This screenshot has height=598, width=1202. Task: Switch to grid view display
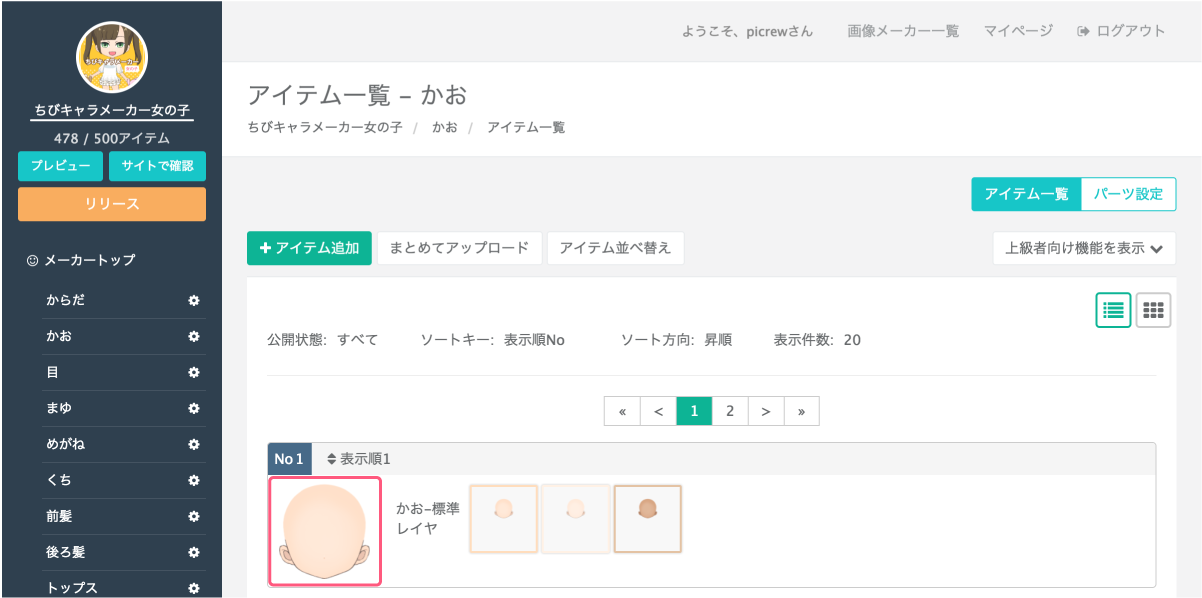pos(1152,310)
